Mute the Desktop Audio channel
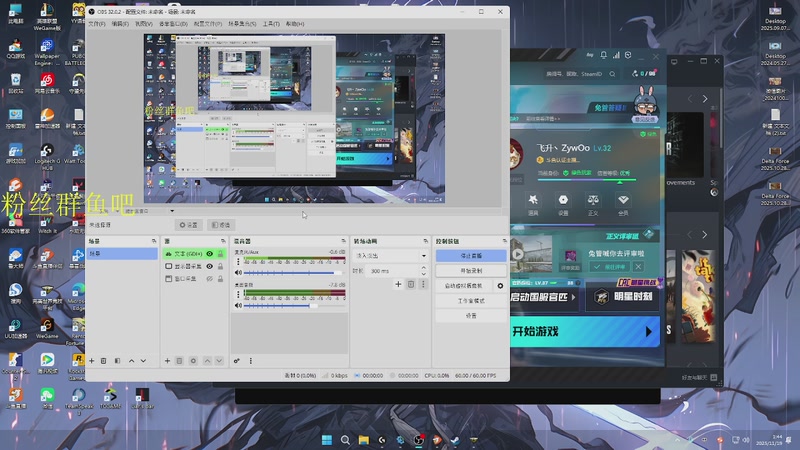The width and height of the screenshot is (800, 450). click(238, 306)
